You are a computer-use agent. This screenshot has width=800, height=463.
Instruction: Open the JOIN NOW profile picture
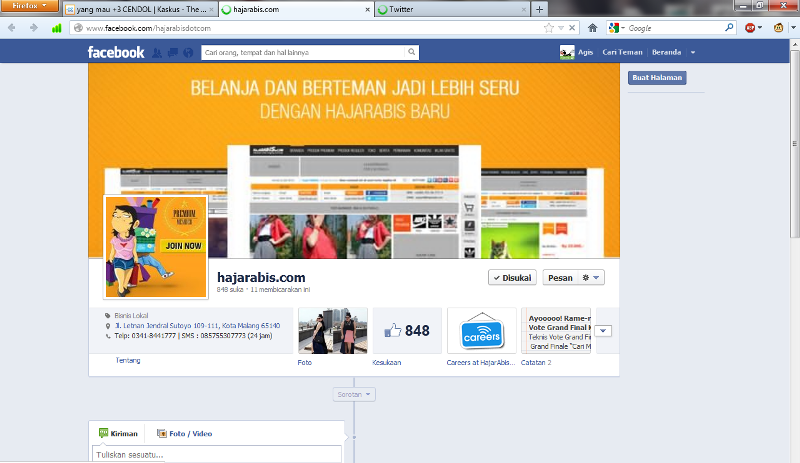[x=156, y=247]
